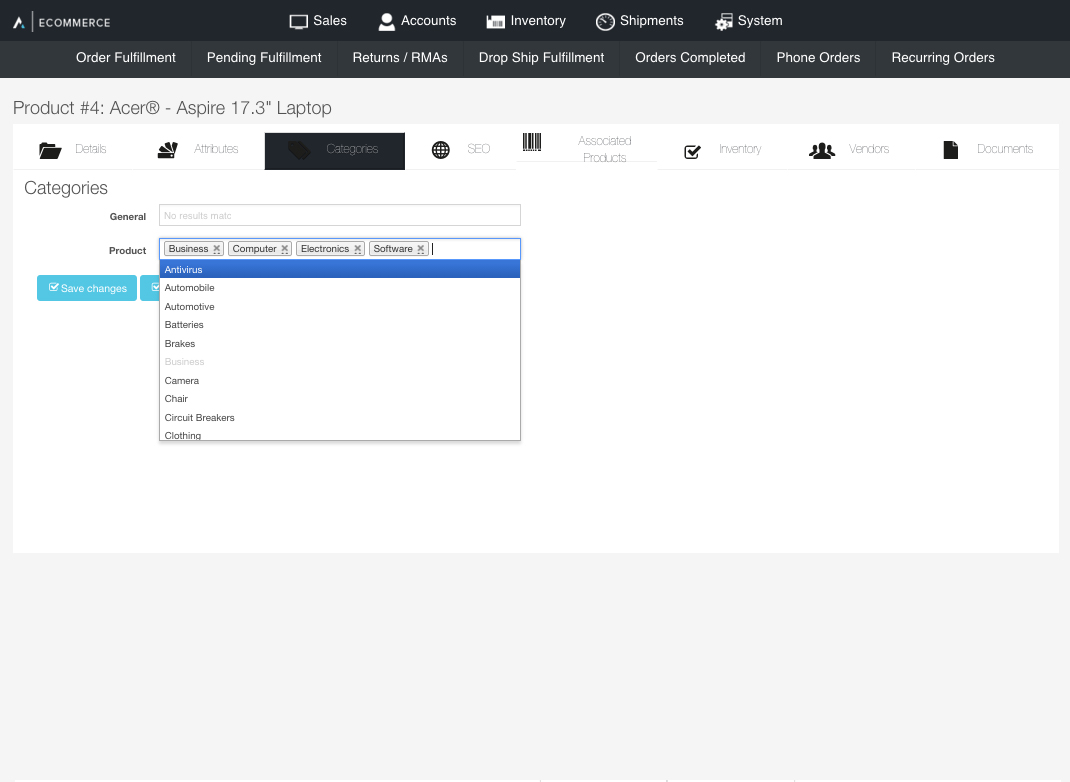Click the General categories input field

pos(340,215)
